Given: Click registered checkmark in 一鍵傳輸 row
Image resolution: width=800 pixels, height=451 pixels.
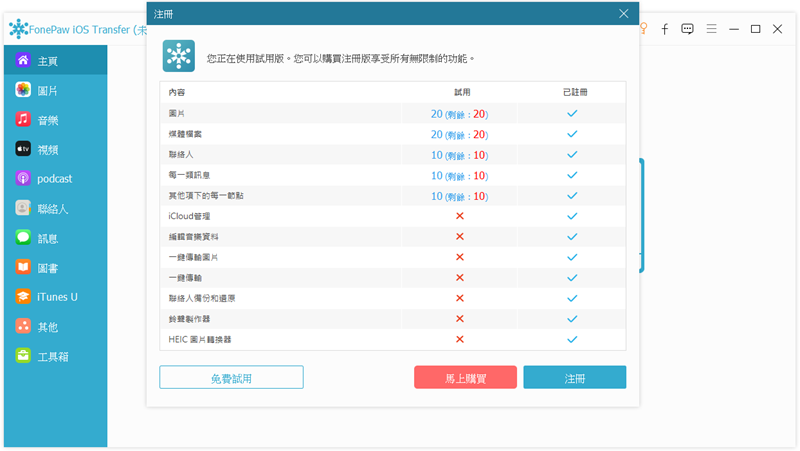Looking at the screenshot, I should [572, 278].
